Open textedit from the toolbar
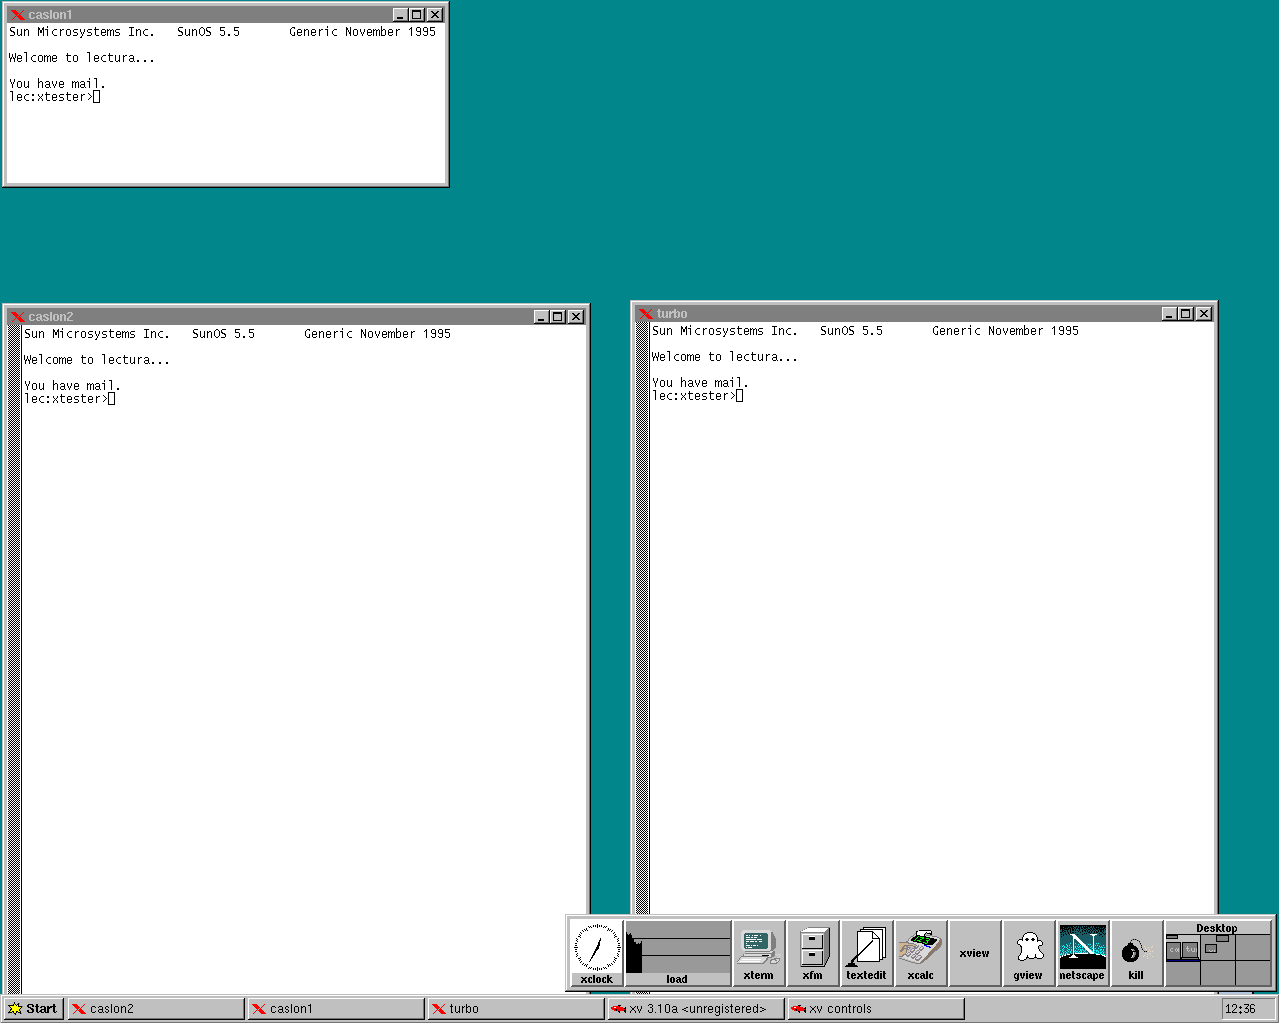This screenshot has height=1023, width=1279. [866, 950]
